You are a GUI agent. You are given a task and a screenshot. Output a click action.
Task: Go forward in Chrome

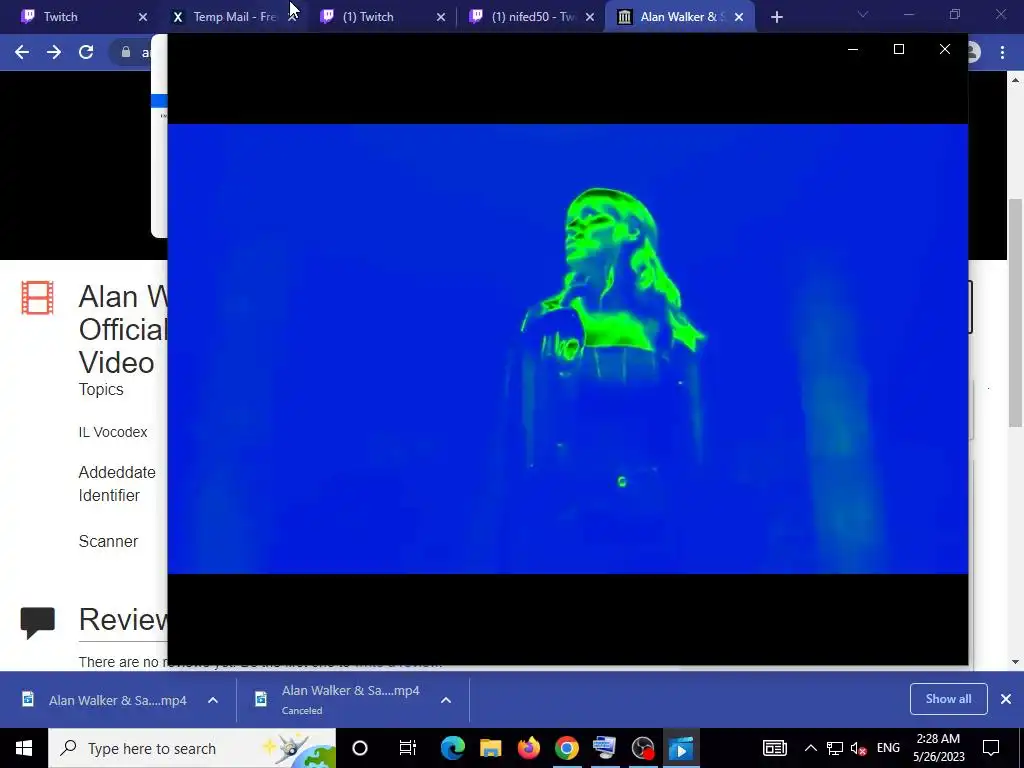coord(54,52)
